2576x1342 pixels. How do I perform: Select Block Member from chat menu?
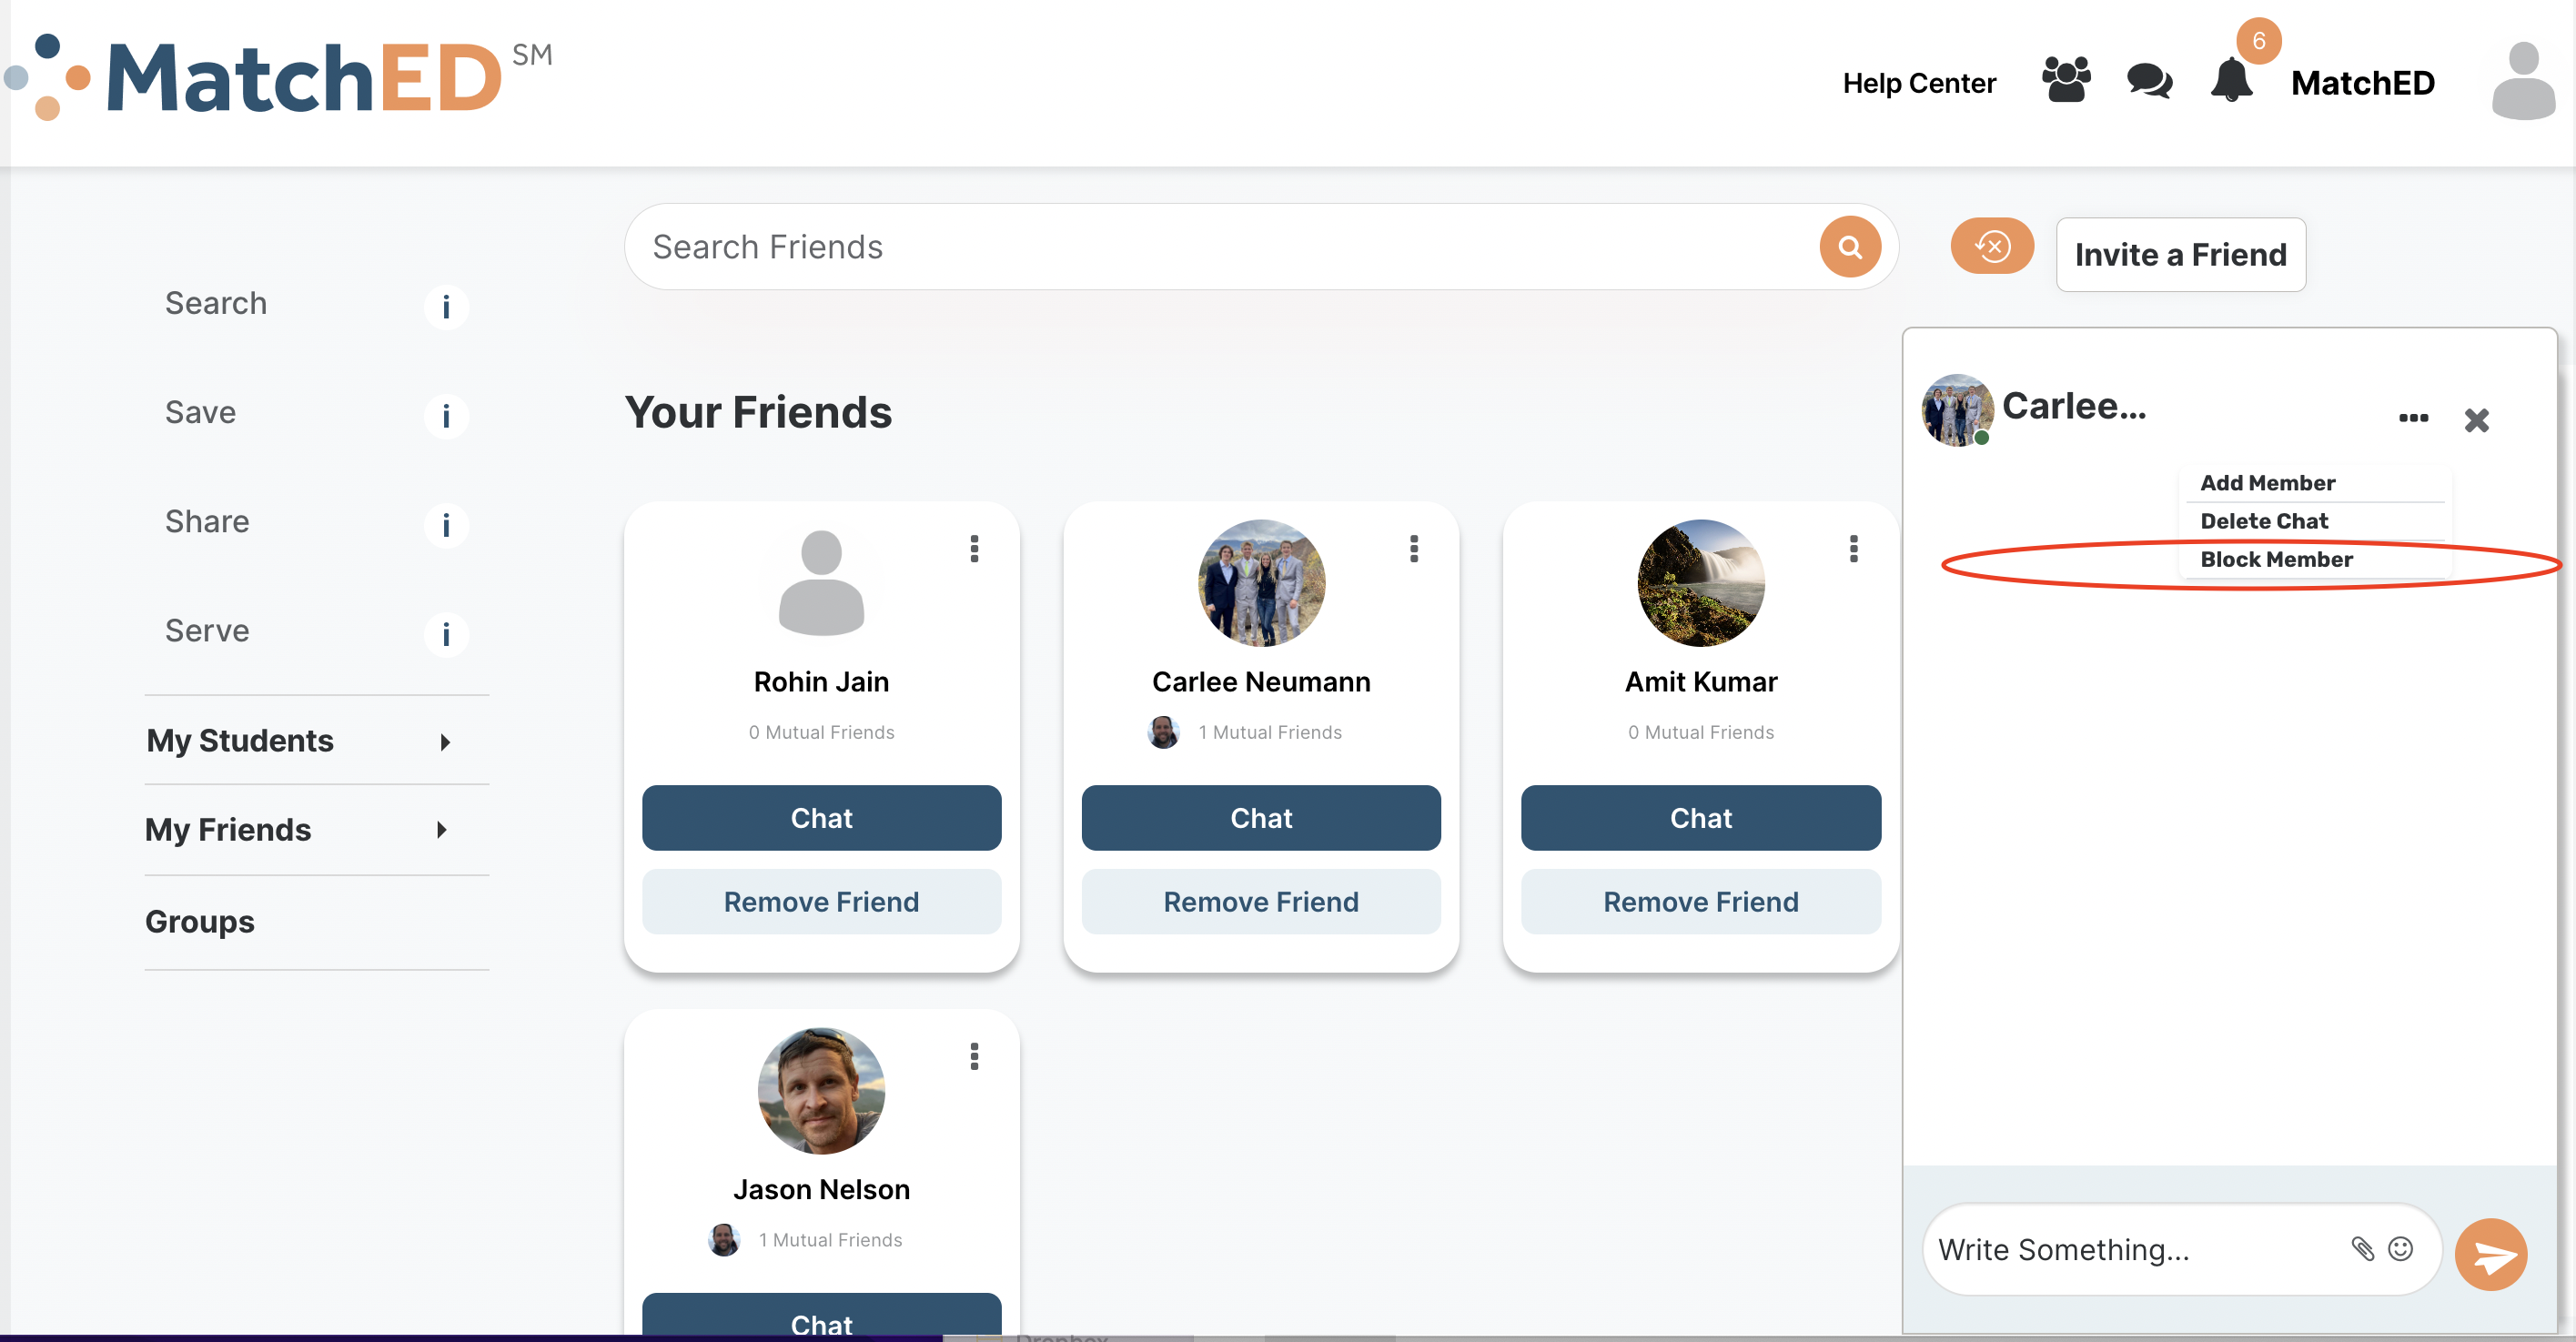tap(2276, 560)
